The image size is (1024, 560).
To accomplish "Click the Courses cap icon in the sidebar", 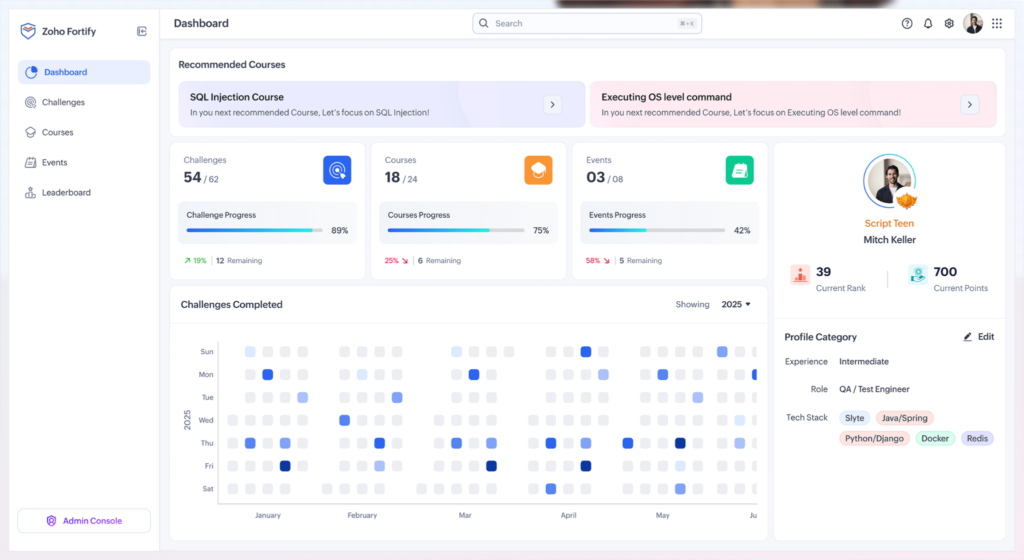I will pos(30,132).
